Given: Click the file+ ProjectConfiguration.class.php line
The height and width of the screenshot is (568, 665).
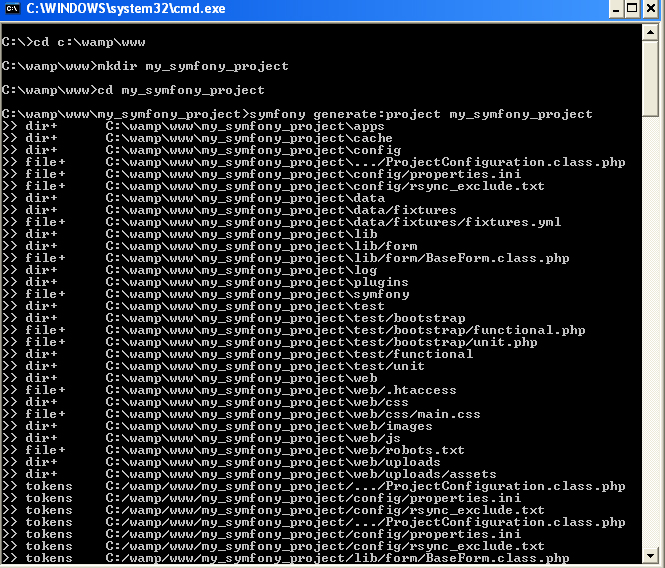Looking at the screenshot, I should 314,162.
